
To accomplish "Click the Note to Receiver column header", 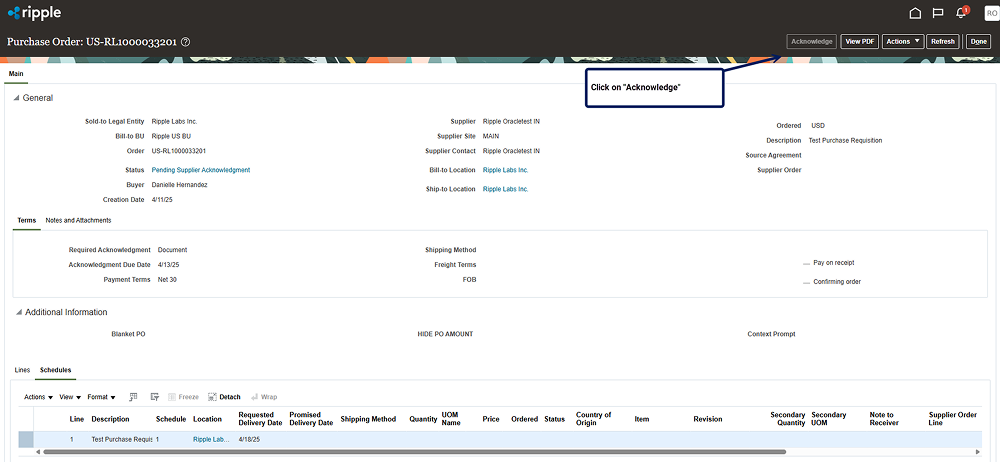I will (x=882, y=419).
